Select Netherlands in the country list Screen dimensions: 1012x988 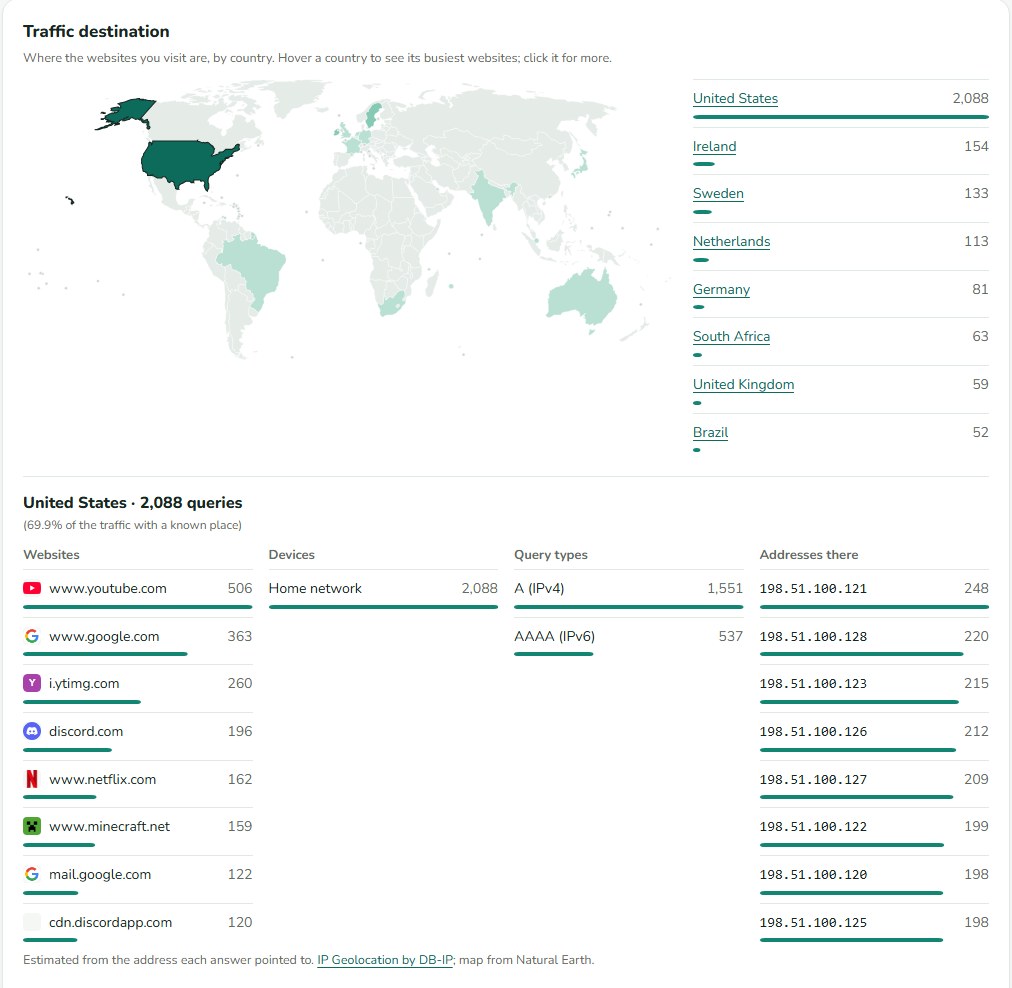(x=731, y=241)
